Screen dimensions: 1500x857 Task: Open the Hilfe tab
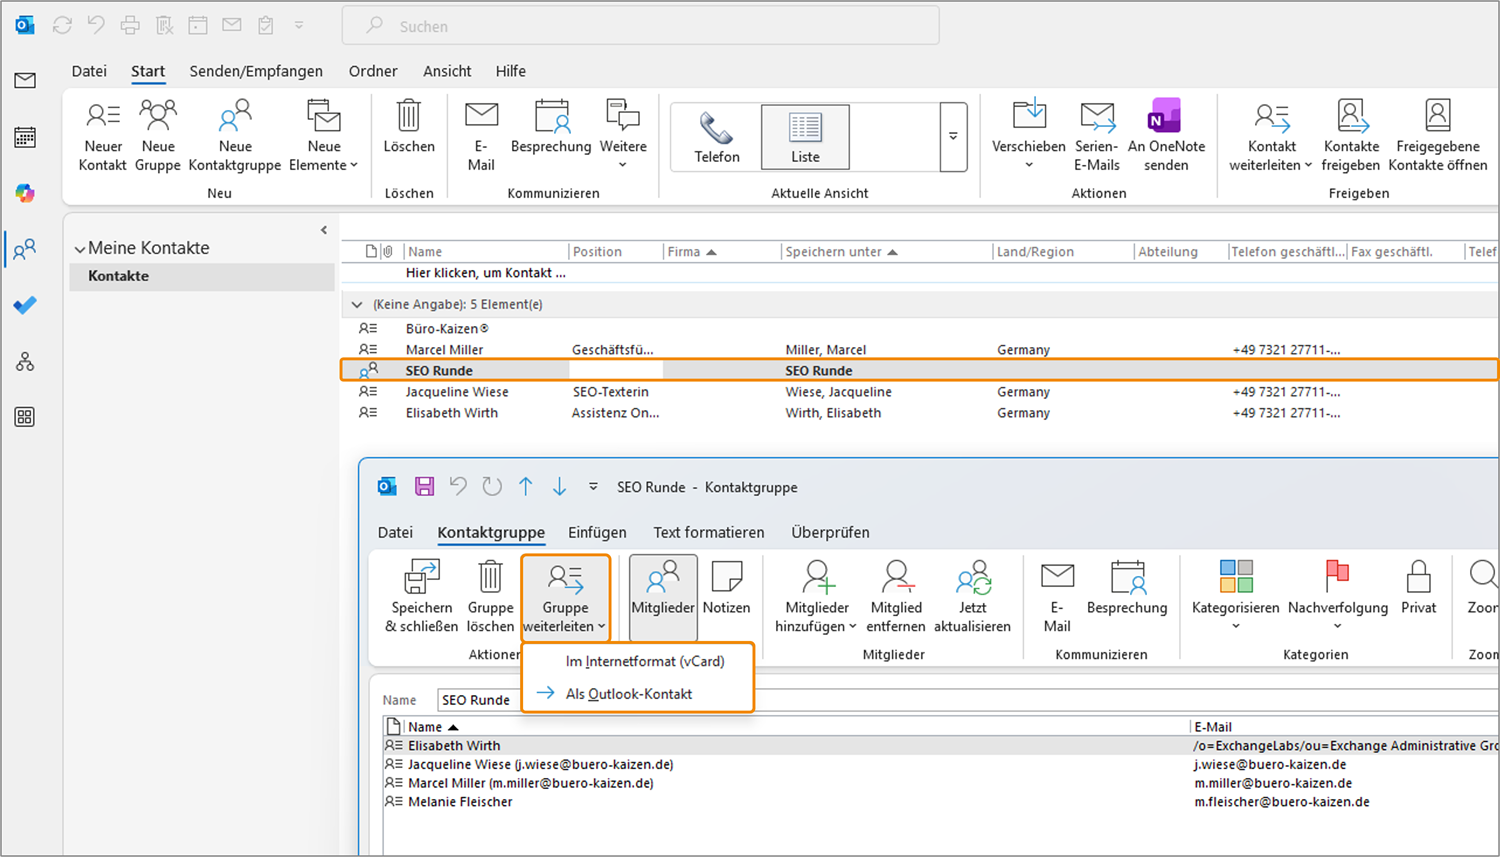pyautogui.click(x=511, y=71)
